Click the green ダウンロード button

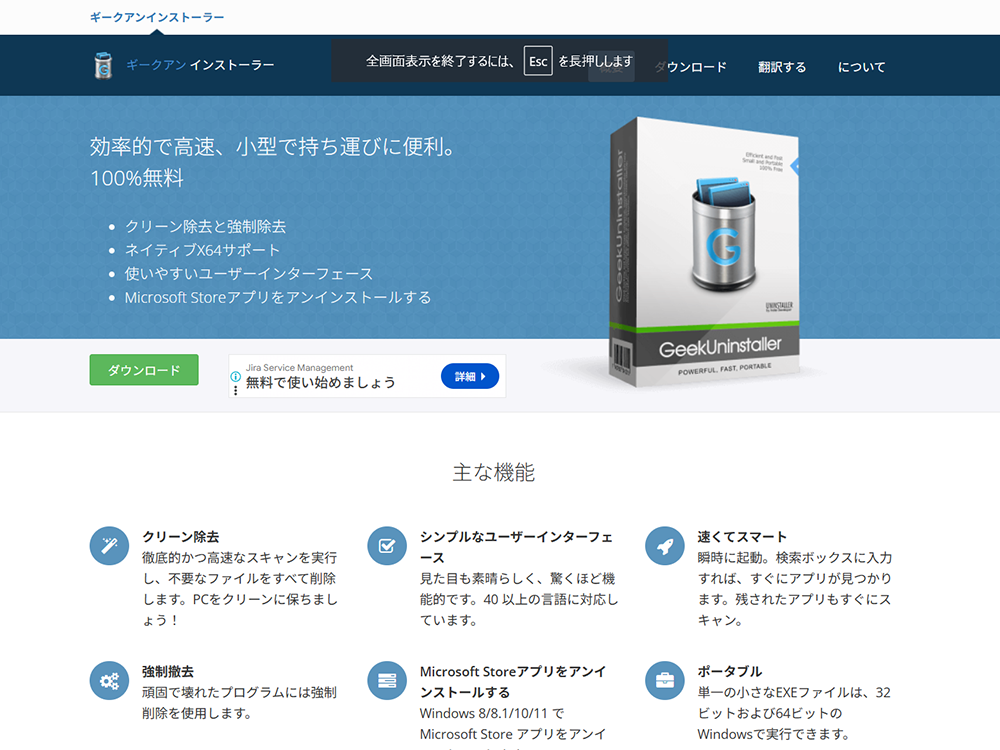tap(144, 370)
